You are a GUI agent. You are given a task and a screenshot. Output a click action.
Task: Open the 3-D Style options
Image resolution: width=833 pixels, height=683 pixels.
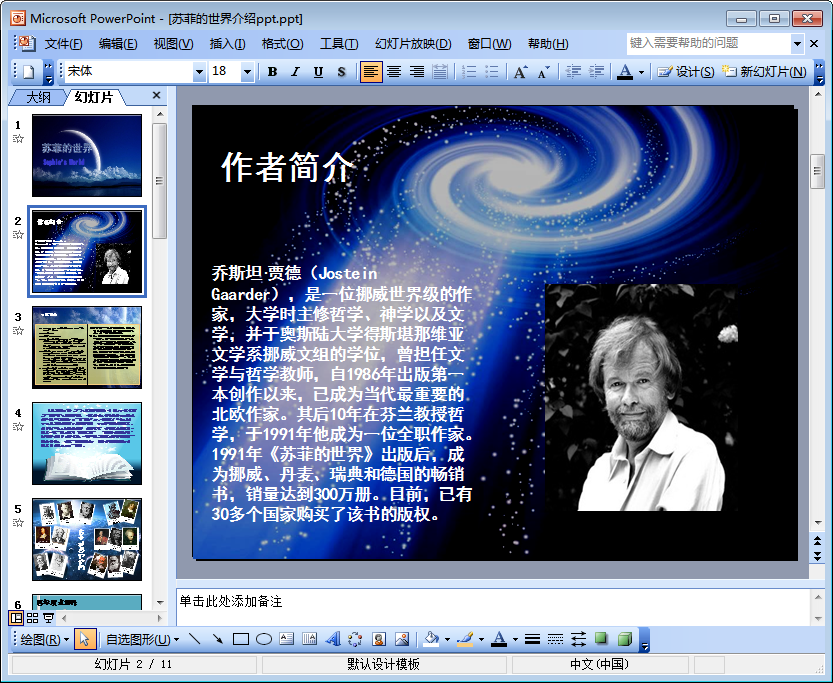(x=625, y=639)
